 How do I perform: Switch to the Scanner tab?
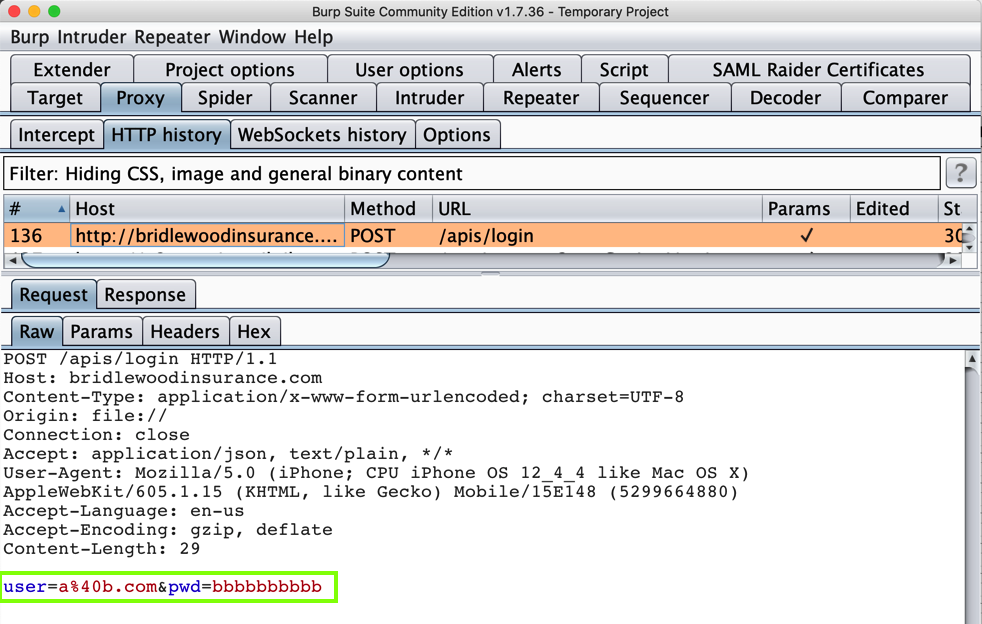point(323,98)
